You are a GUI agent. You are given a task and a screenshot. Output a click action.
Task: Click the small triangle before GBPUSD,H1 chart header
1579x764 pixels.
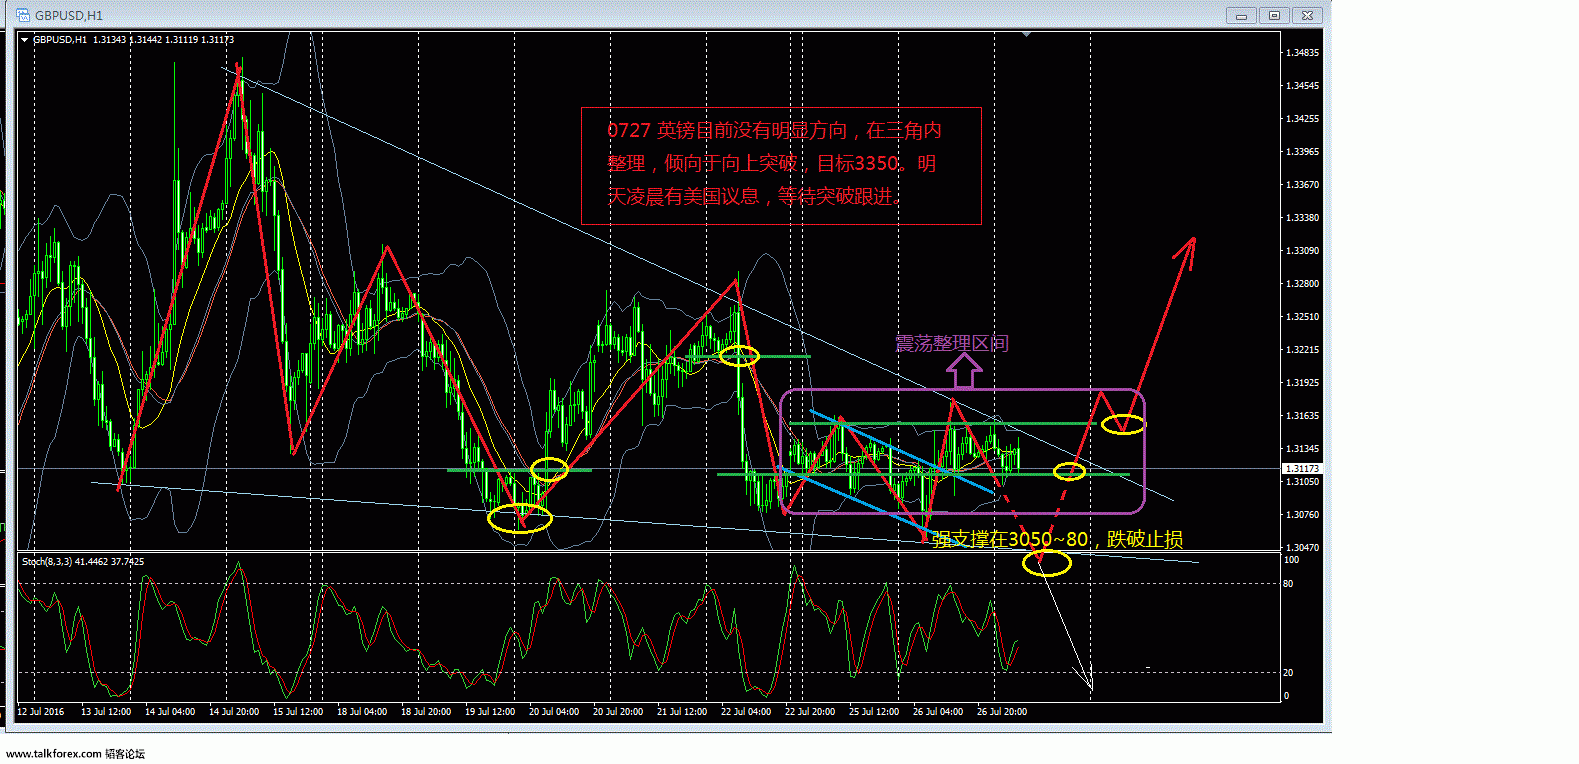(x=25, y=40)
